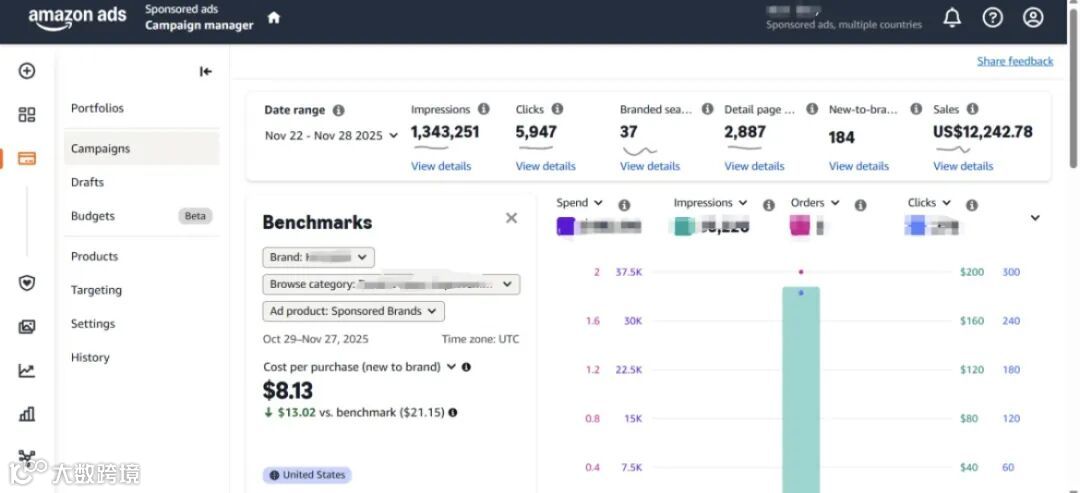1080x493 pixels.
Task: Open the Browse category dropdown
Action: pyautogui.click(x=391, y=284)
